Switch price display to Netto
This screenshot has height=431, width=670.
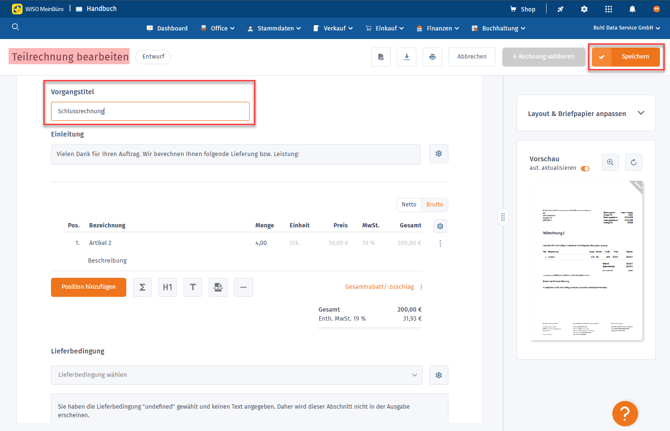[409, 204]
